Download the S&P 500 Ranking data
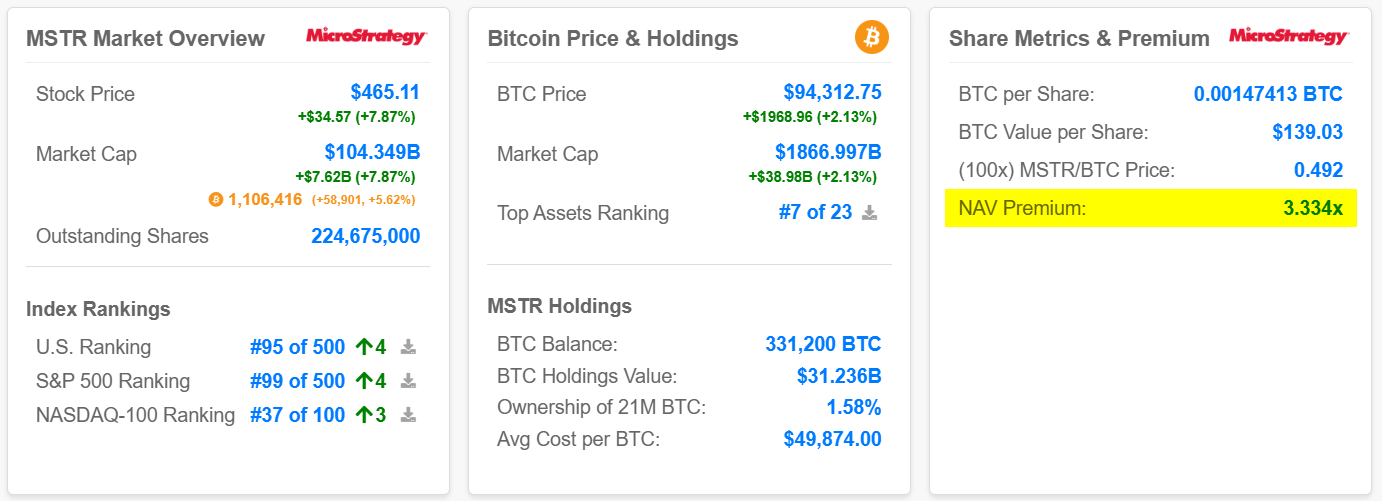 (408, 381)
